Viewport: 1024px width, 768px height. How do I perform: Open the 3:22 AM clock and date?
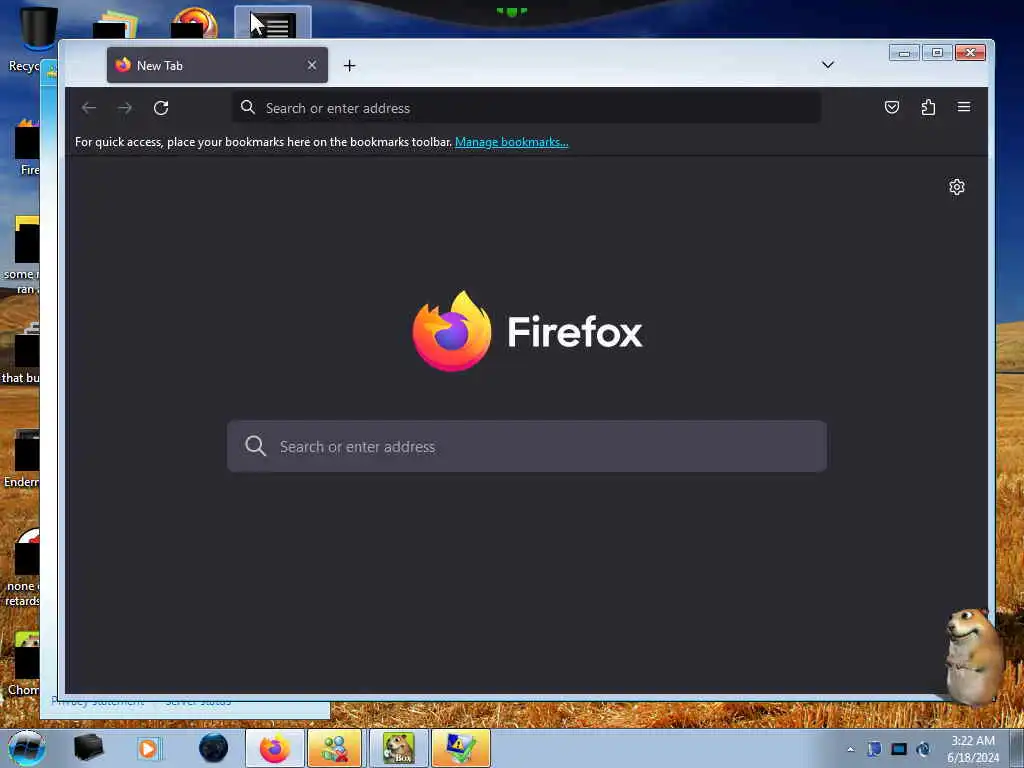973,748
